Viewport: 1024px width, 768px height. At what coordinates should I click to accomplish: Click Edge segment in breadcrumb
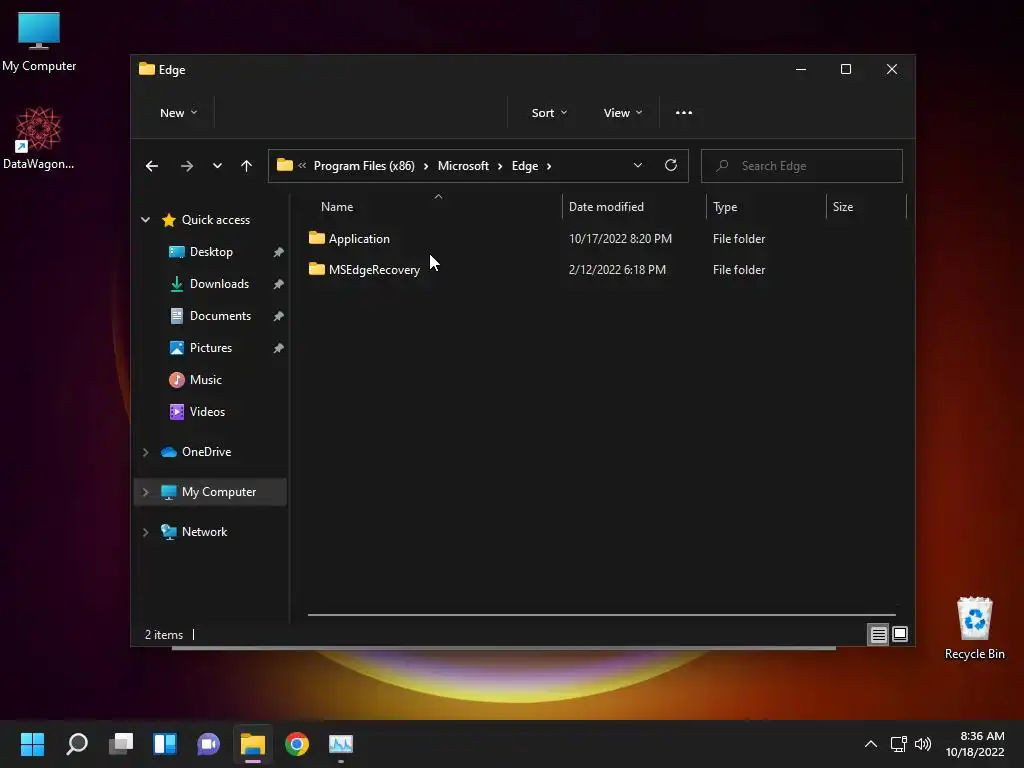[x=525, y=166]
